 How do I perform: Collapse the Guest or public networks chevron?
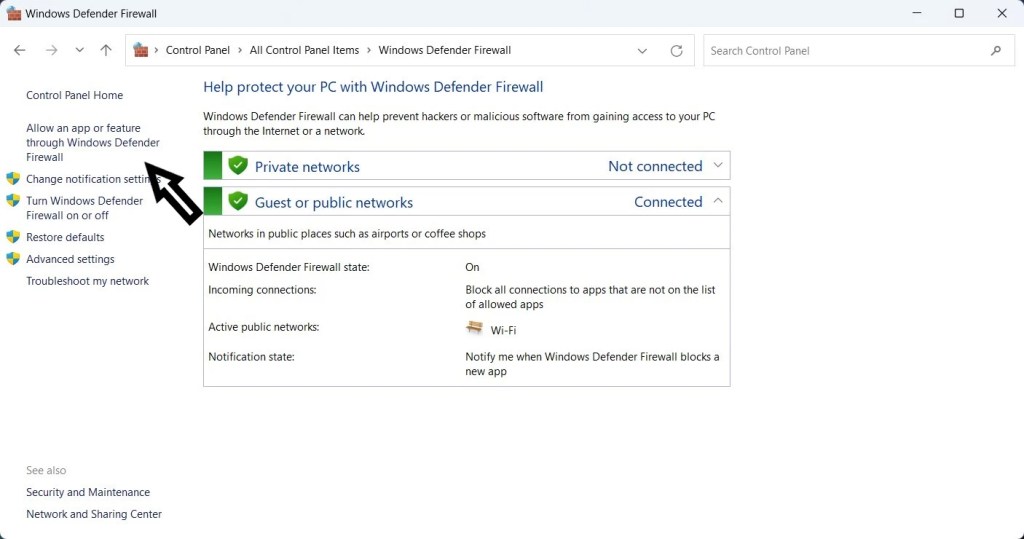718,201
